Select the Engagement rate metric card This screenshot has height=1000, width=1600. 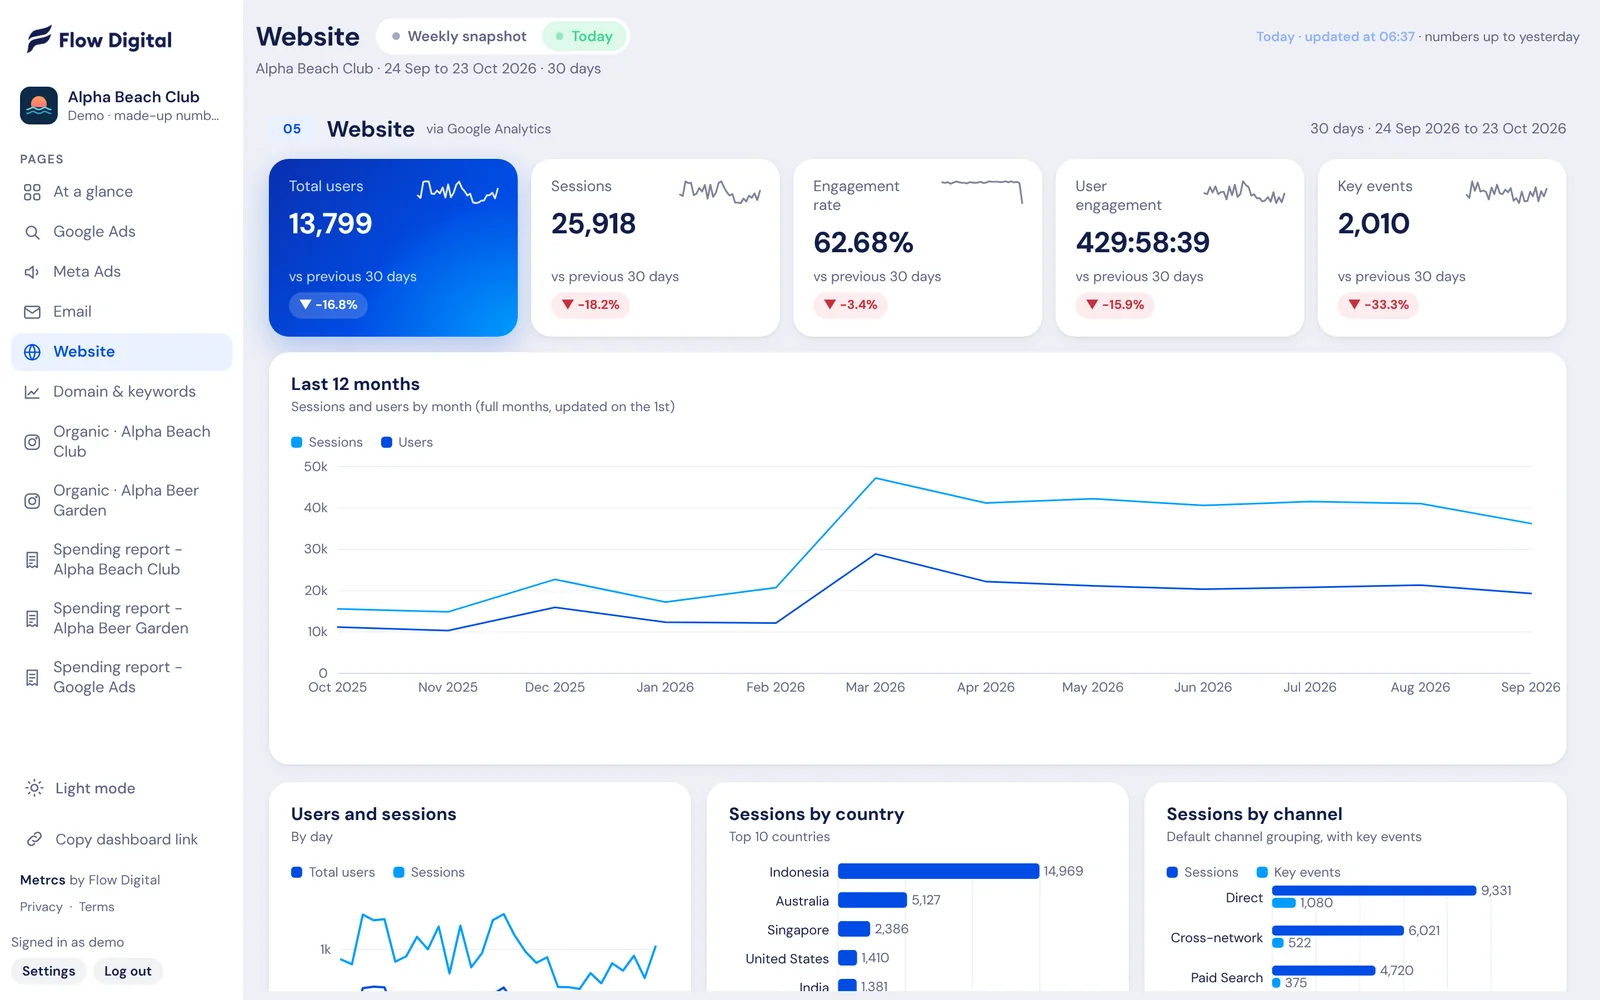pos(917,248)
